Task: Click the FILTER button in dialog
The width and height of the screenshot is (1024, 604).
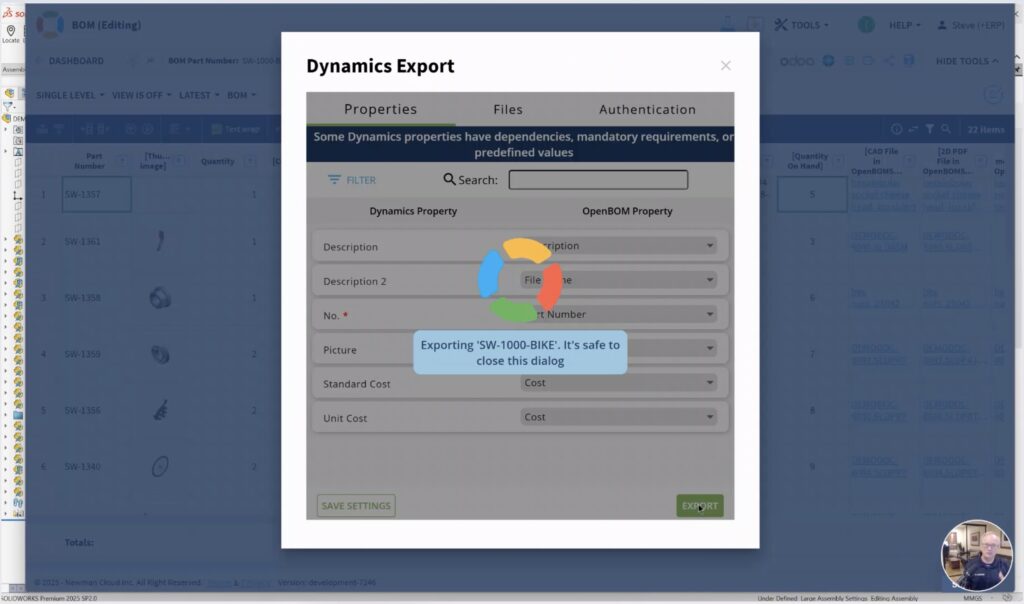Action: [x=351, y=180]
